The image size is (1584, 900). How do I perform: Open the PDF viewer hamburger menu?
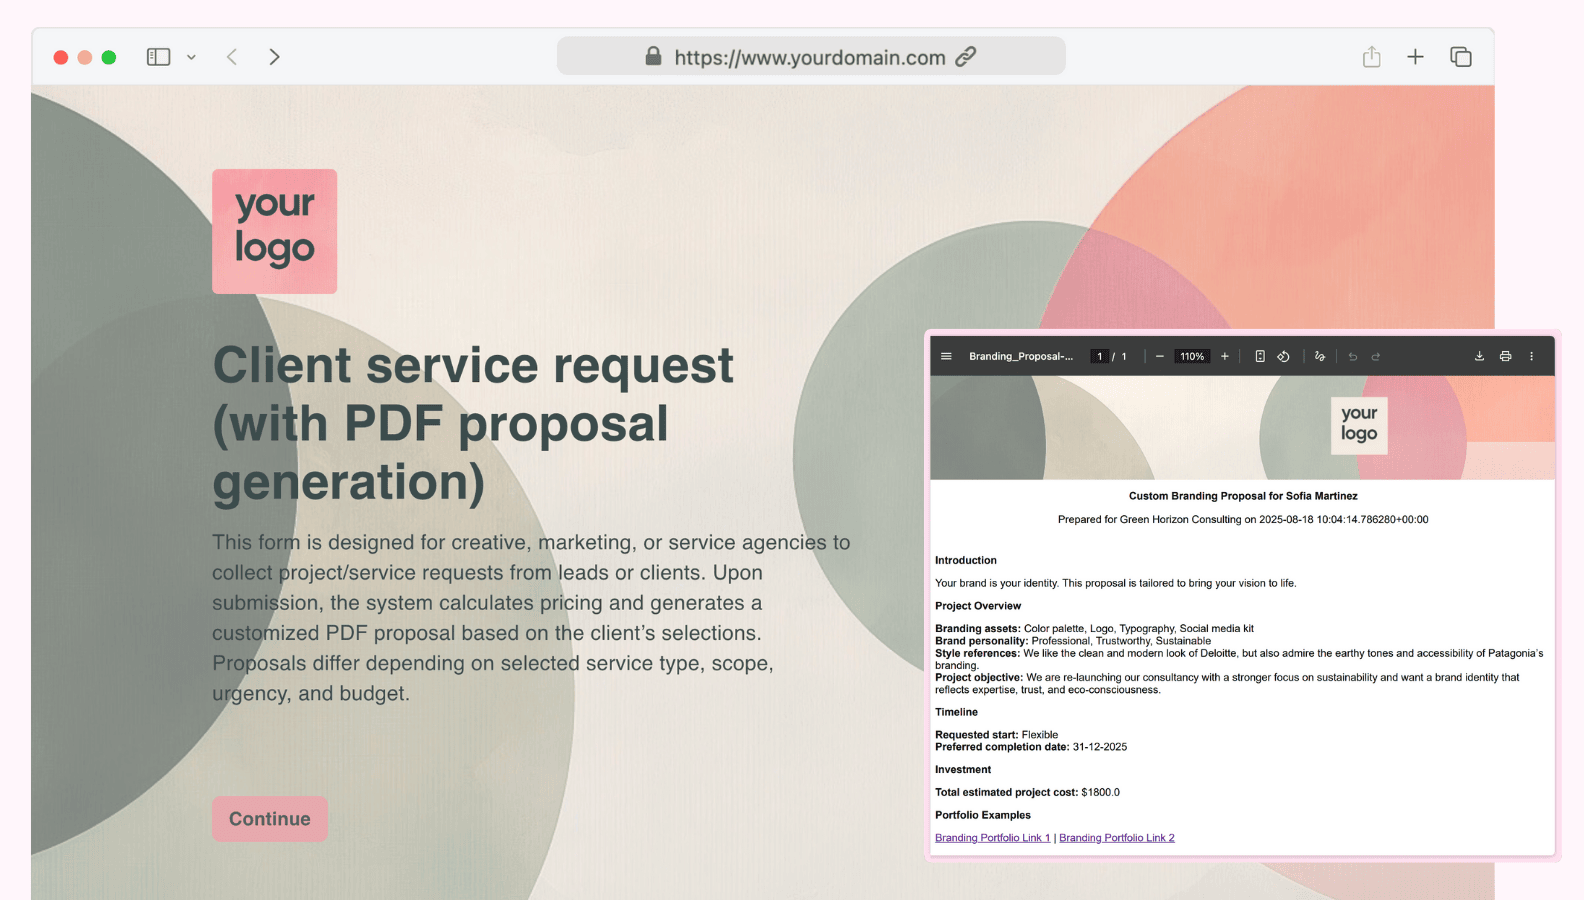(946, 356)
